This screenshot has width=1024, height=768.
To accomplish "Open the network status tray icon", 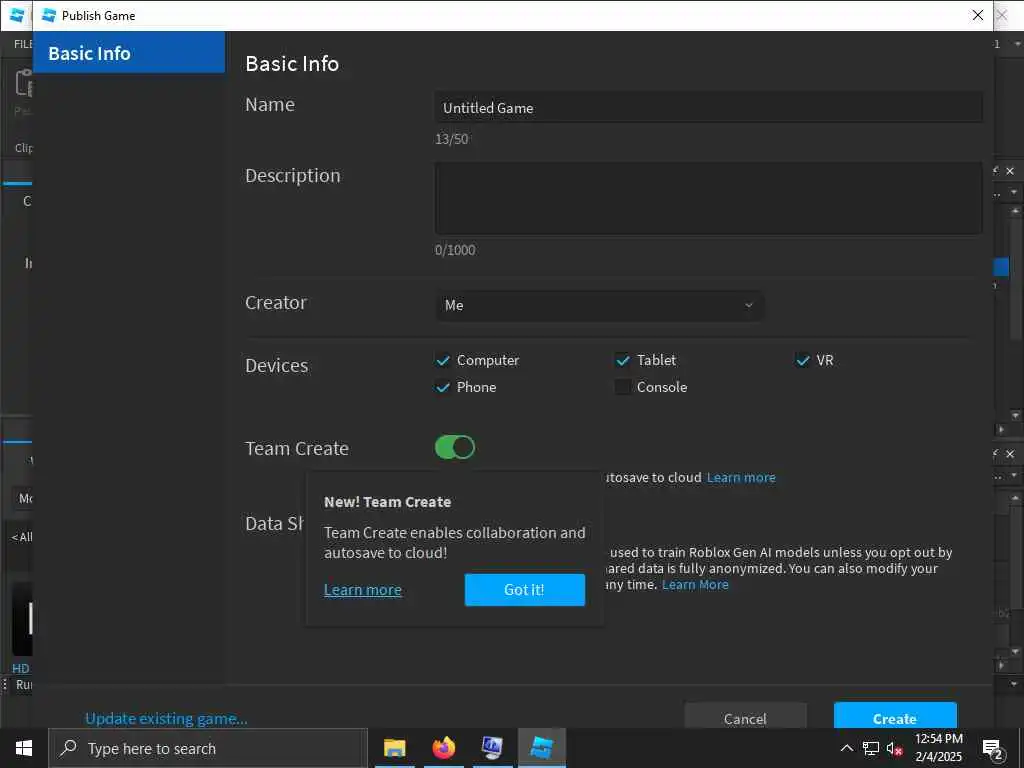I will (x=871, y=748).
